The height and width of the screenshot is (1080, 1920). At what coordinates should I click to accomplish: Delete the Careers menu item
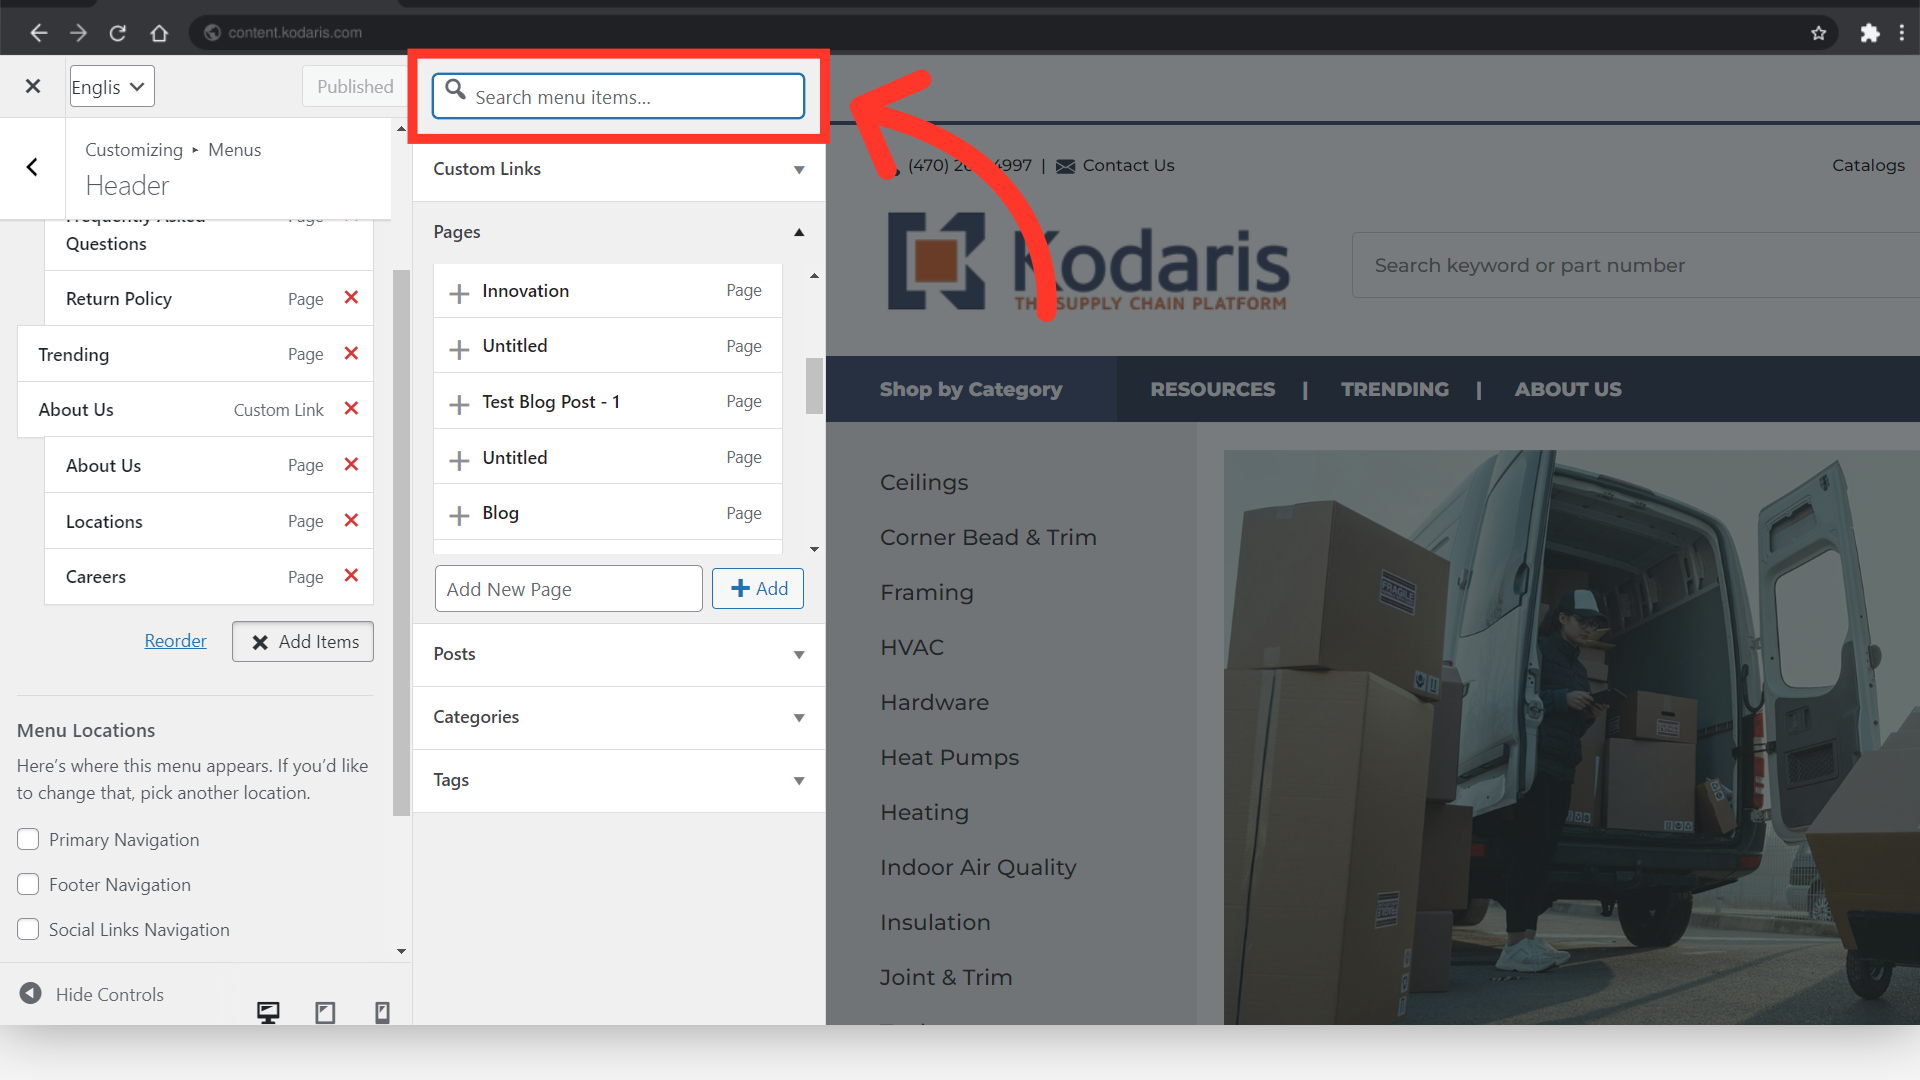click(x=351, y=576)
